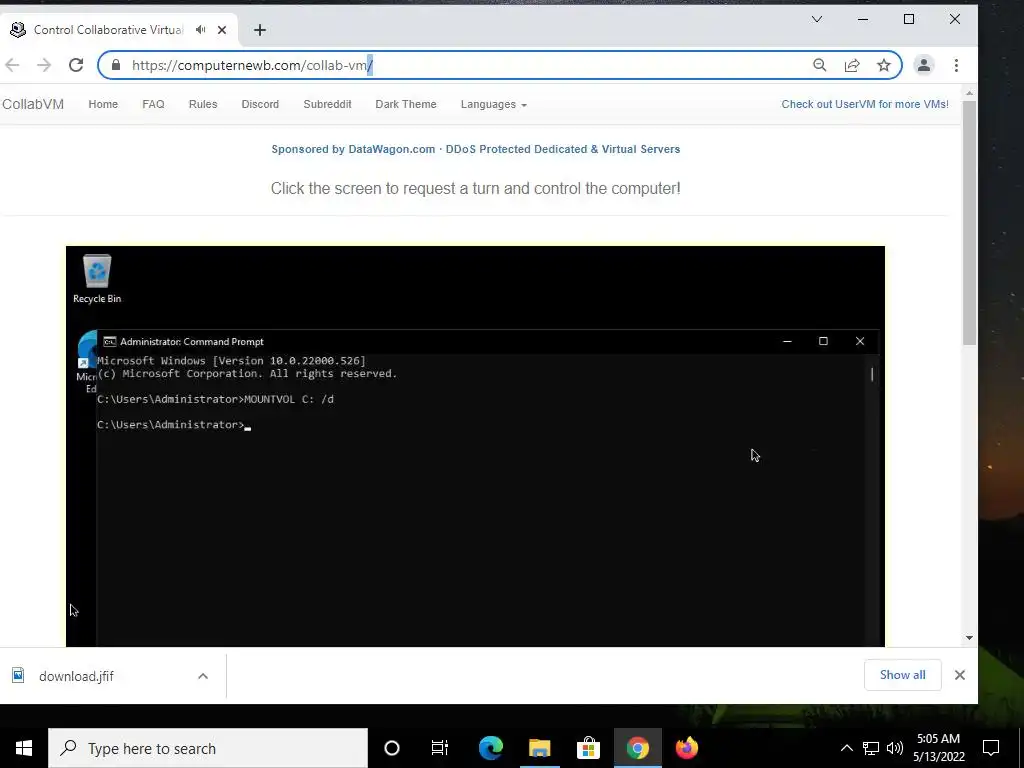
Task: Open the Rules page
Action: pyautogui.click(x=203, y=104)
